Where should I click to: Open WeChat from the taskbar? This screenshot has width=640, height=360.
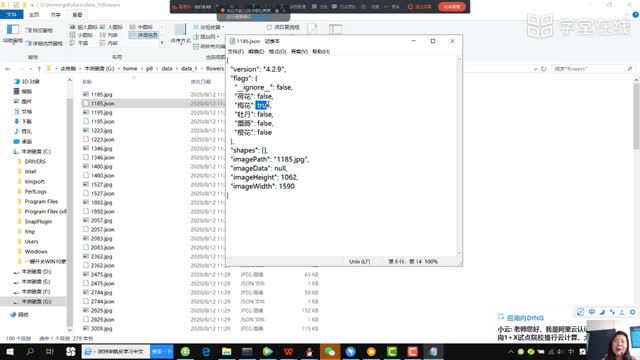tap(330, 351)
